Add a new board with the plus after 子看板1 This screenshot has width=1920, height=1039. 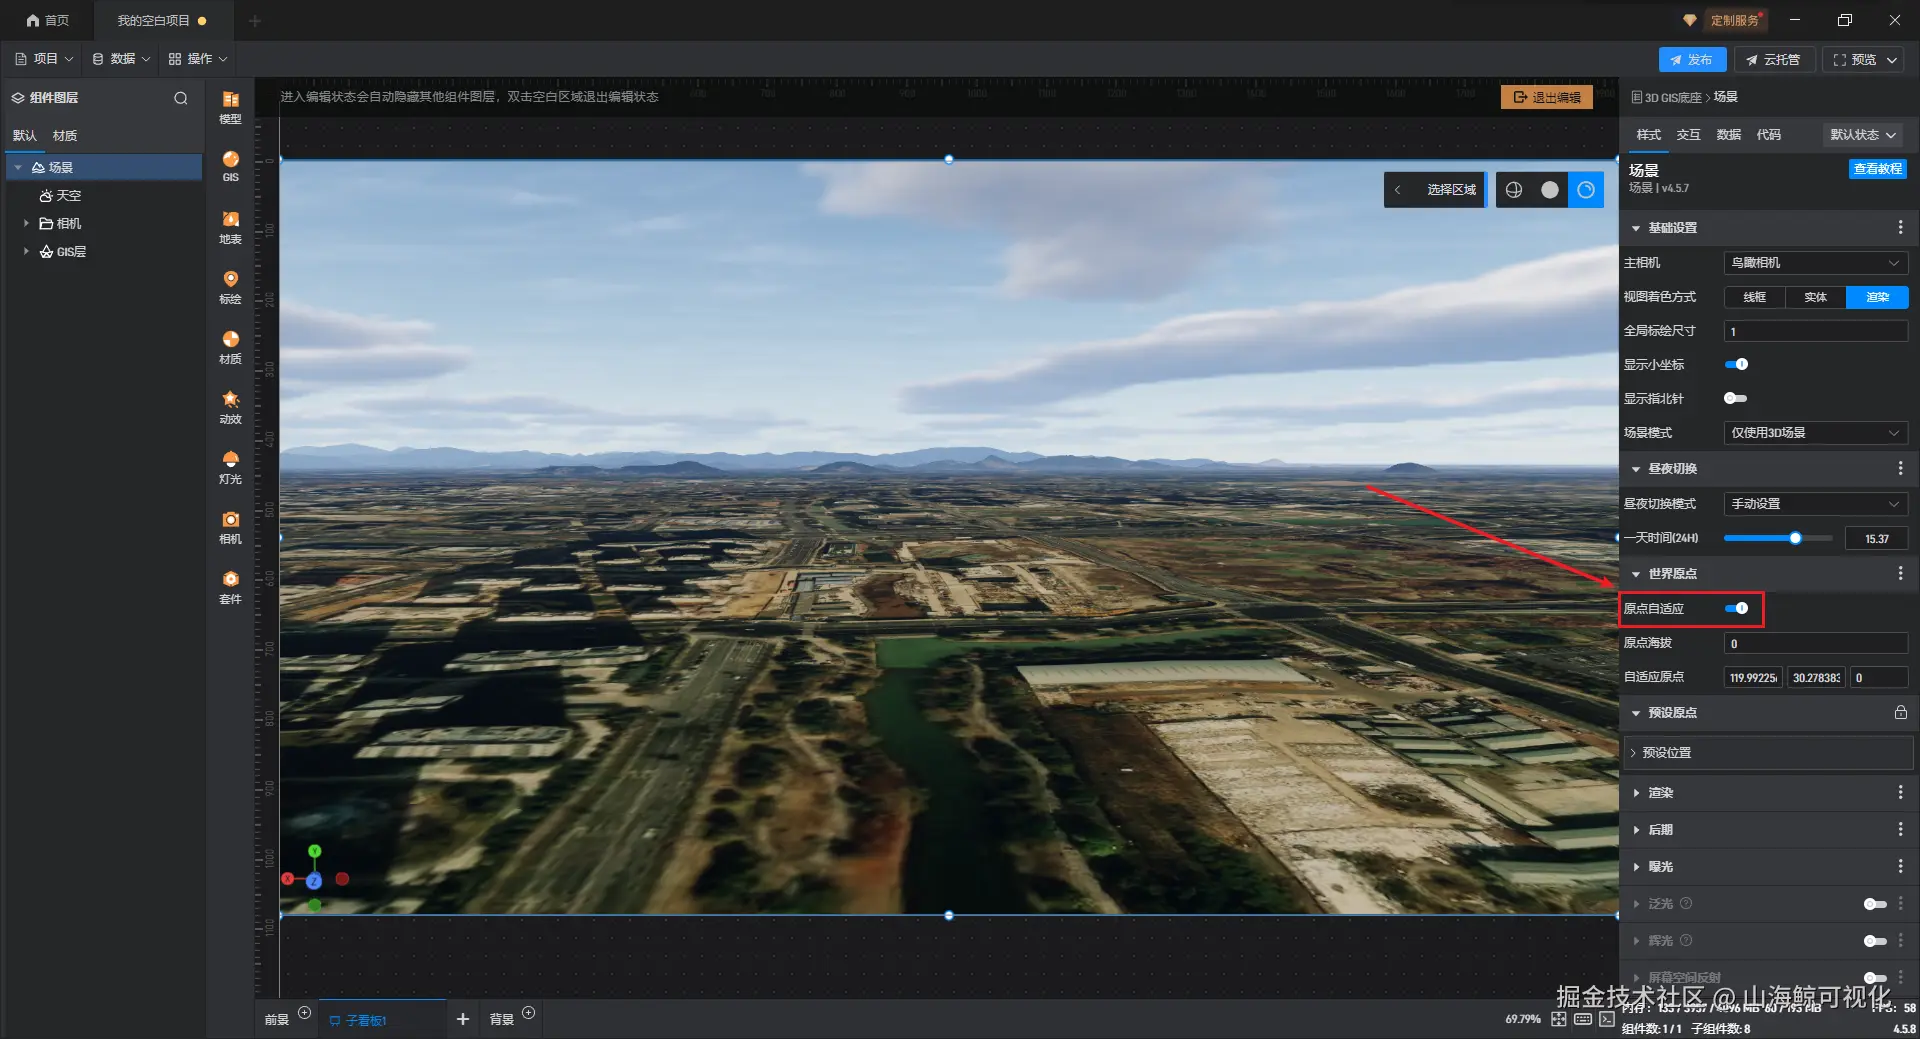point(463,1019)
